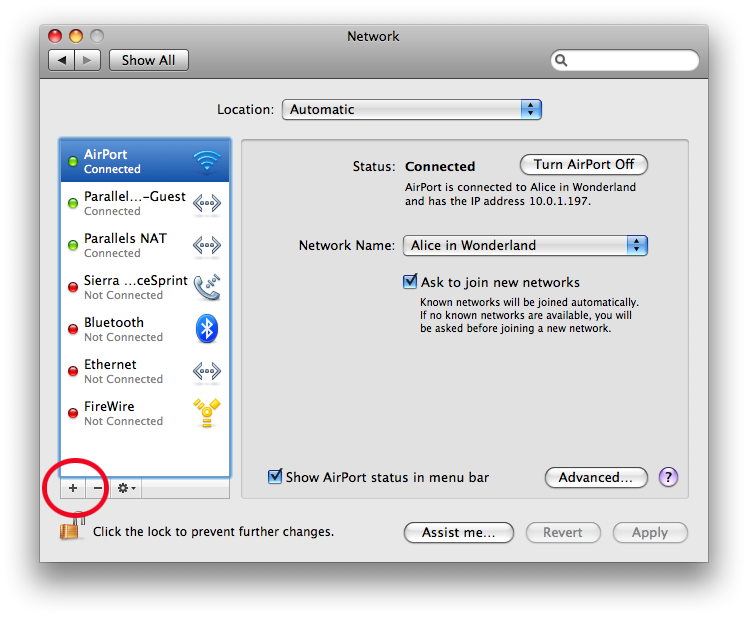The height and width of the screenshot is (617, 748).
Task: Click the Network window title
Action: coord(373,36)
